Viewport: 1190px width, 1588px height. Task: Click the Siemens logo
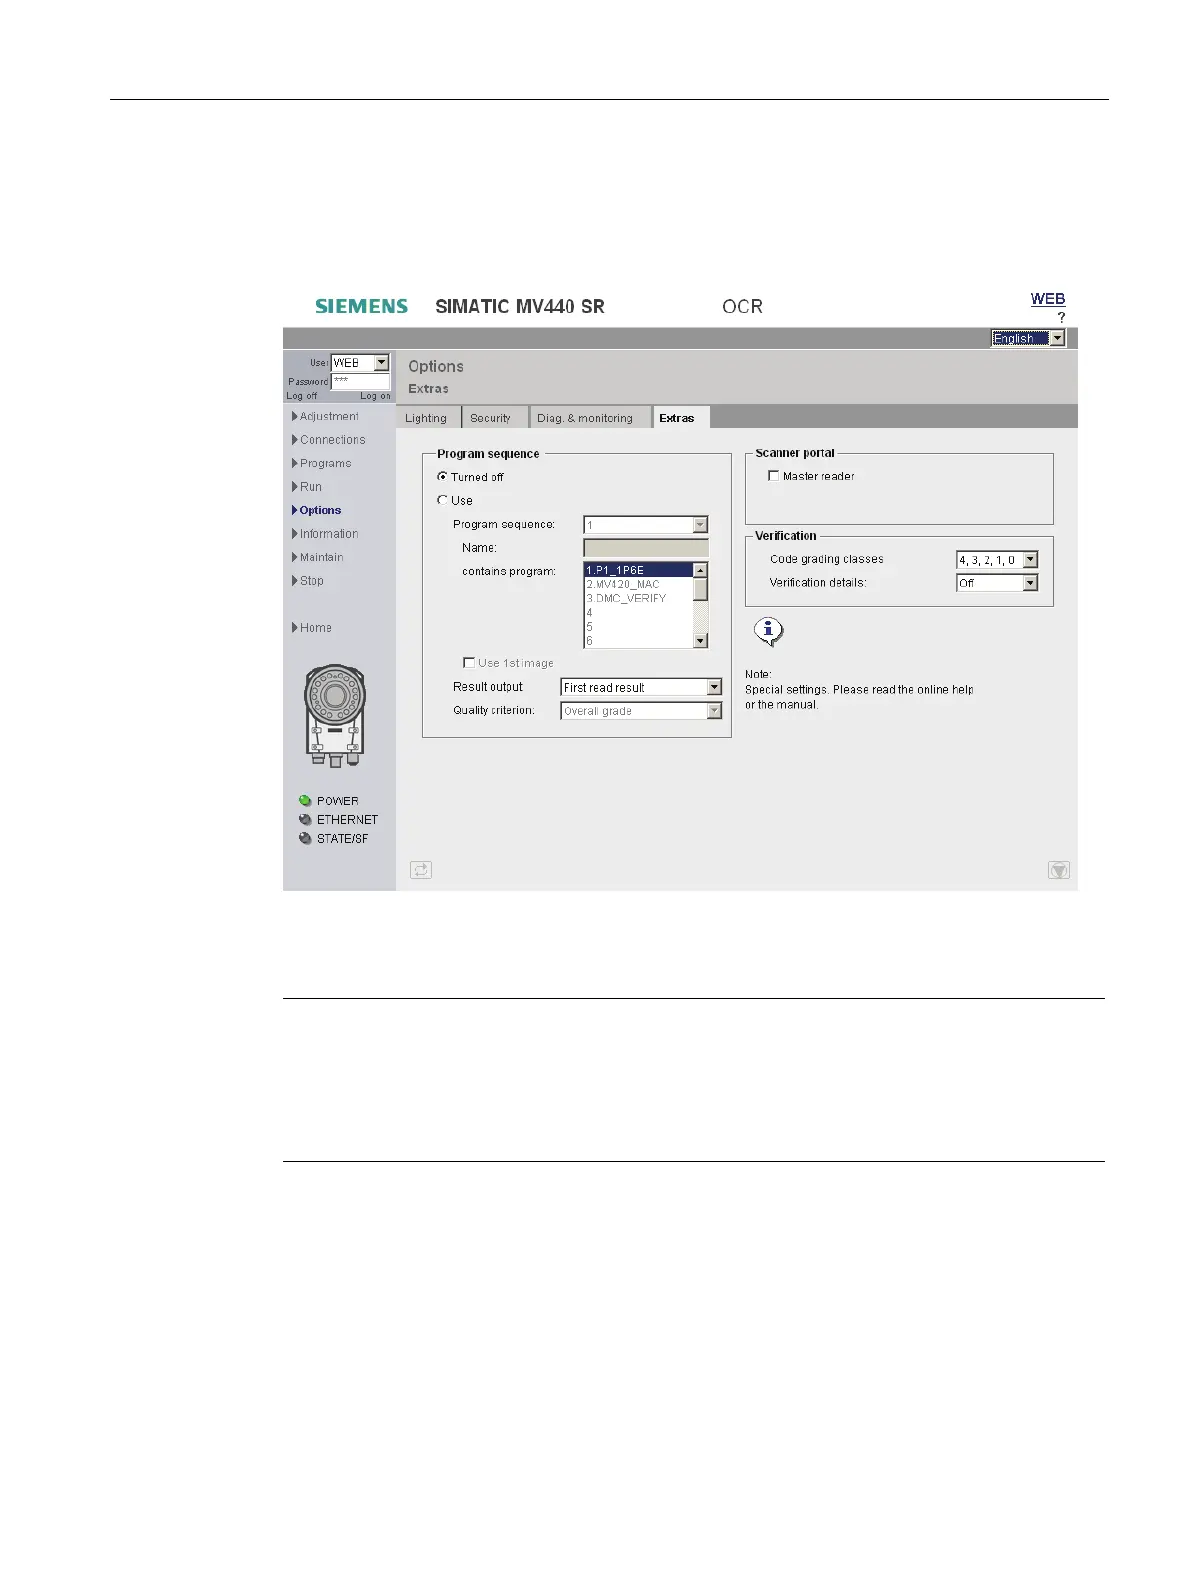point(362,306)
